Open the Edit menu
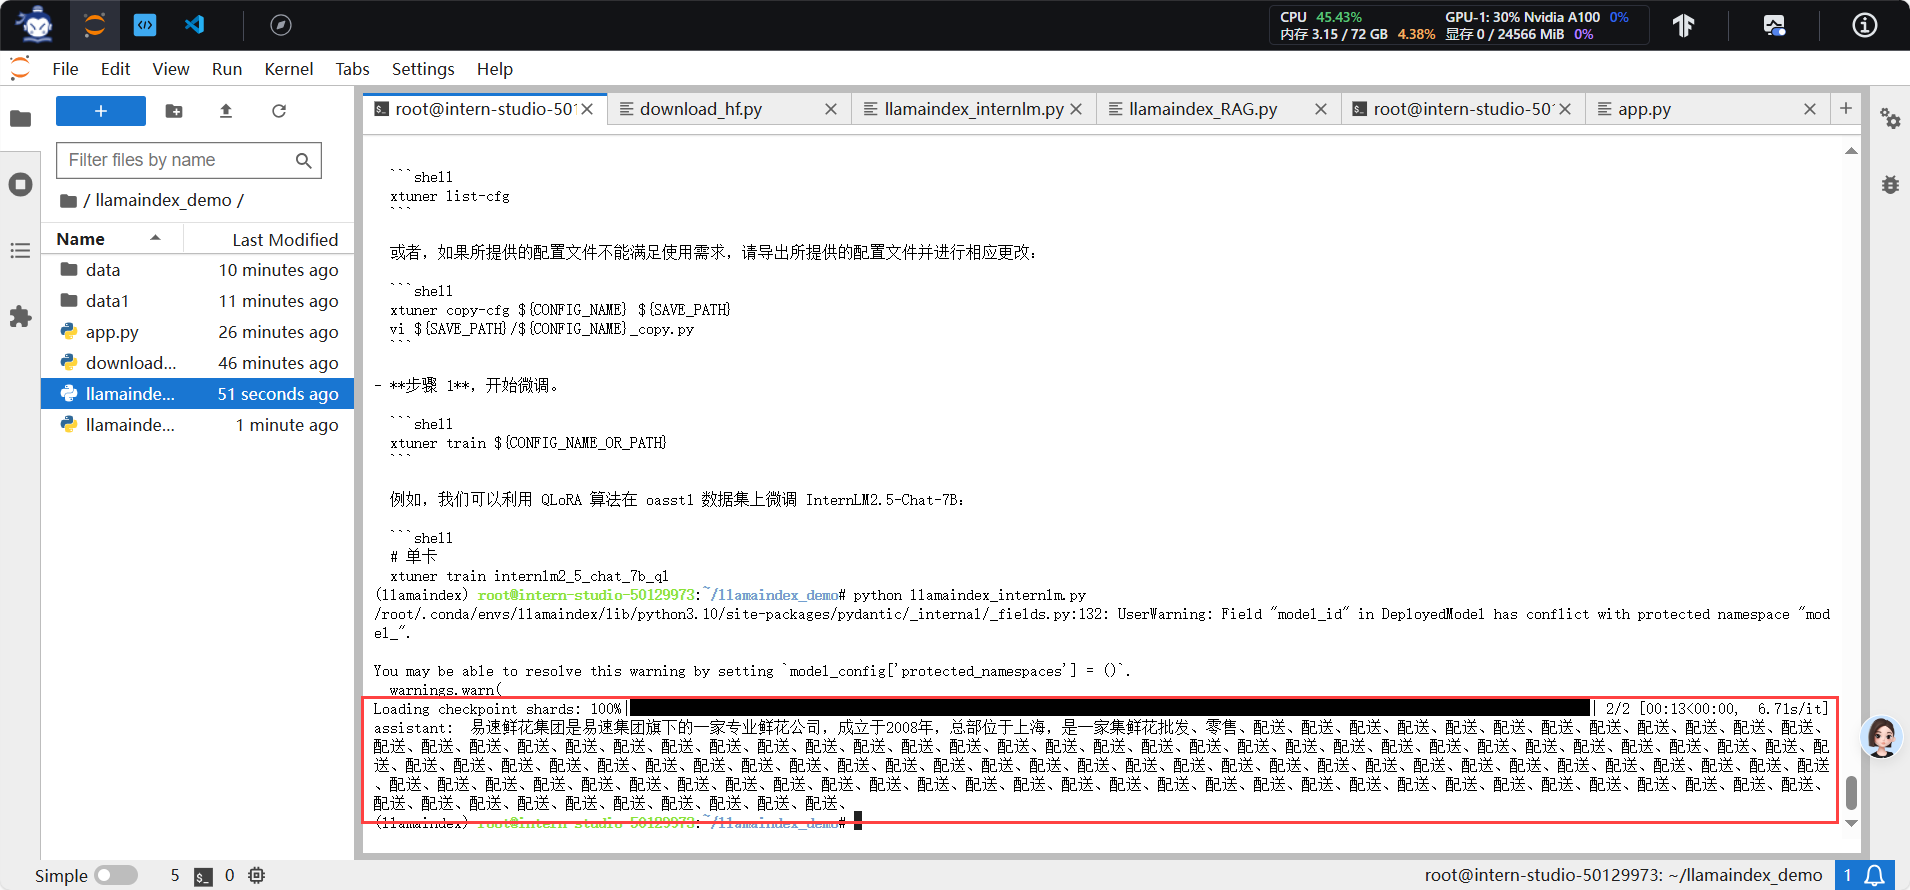This screenshot has width=1910, height=890. pyautogui.click(x=115, y=69)
